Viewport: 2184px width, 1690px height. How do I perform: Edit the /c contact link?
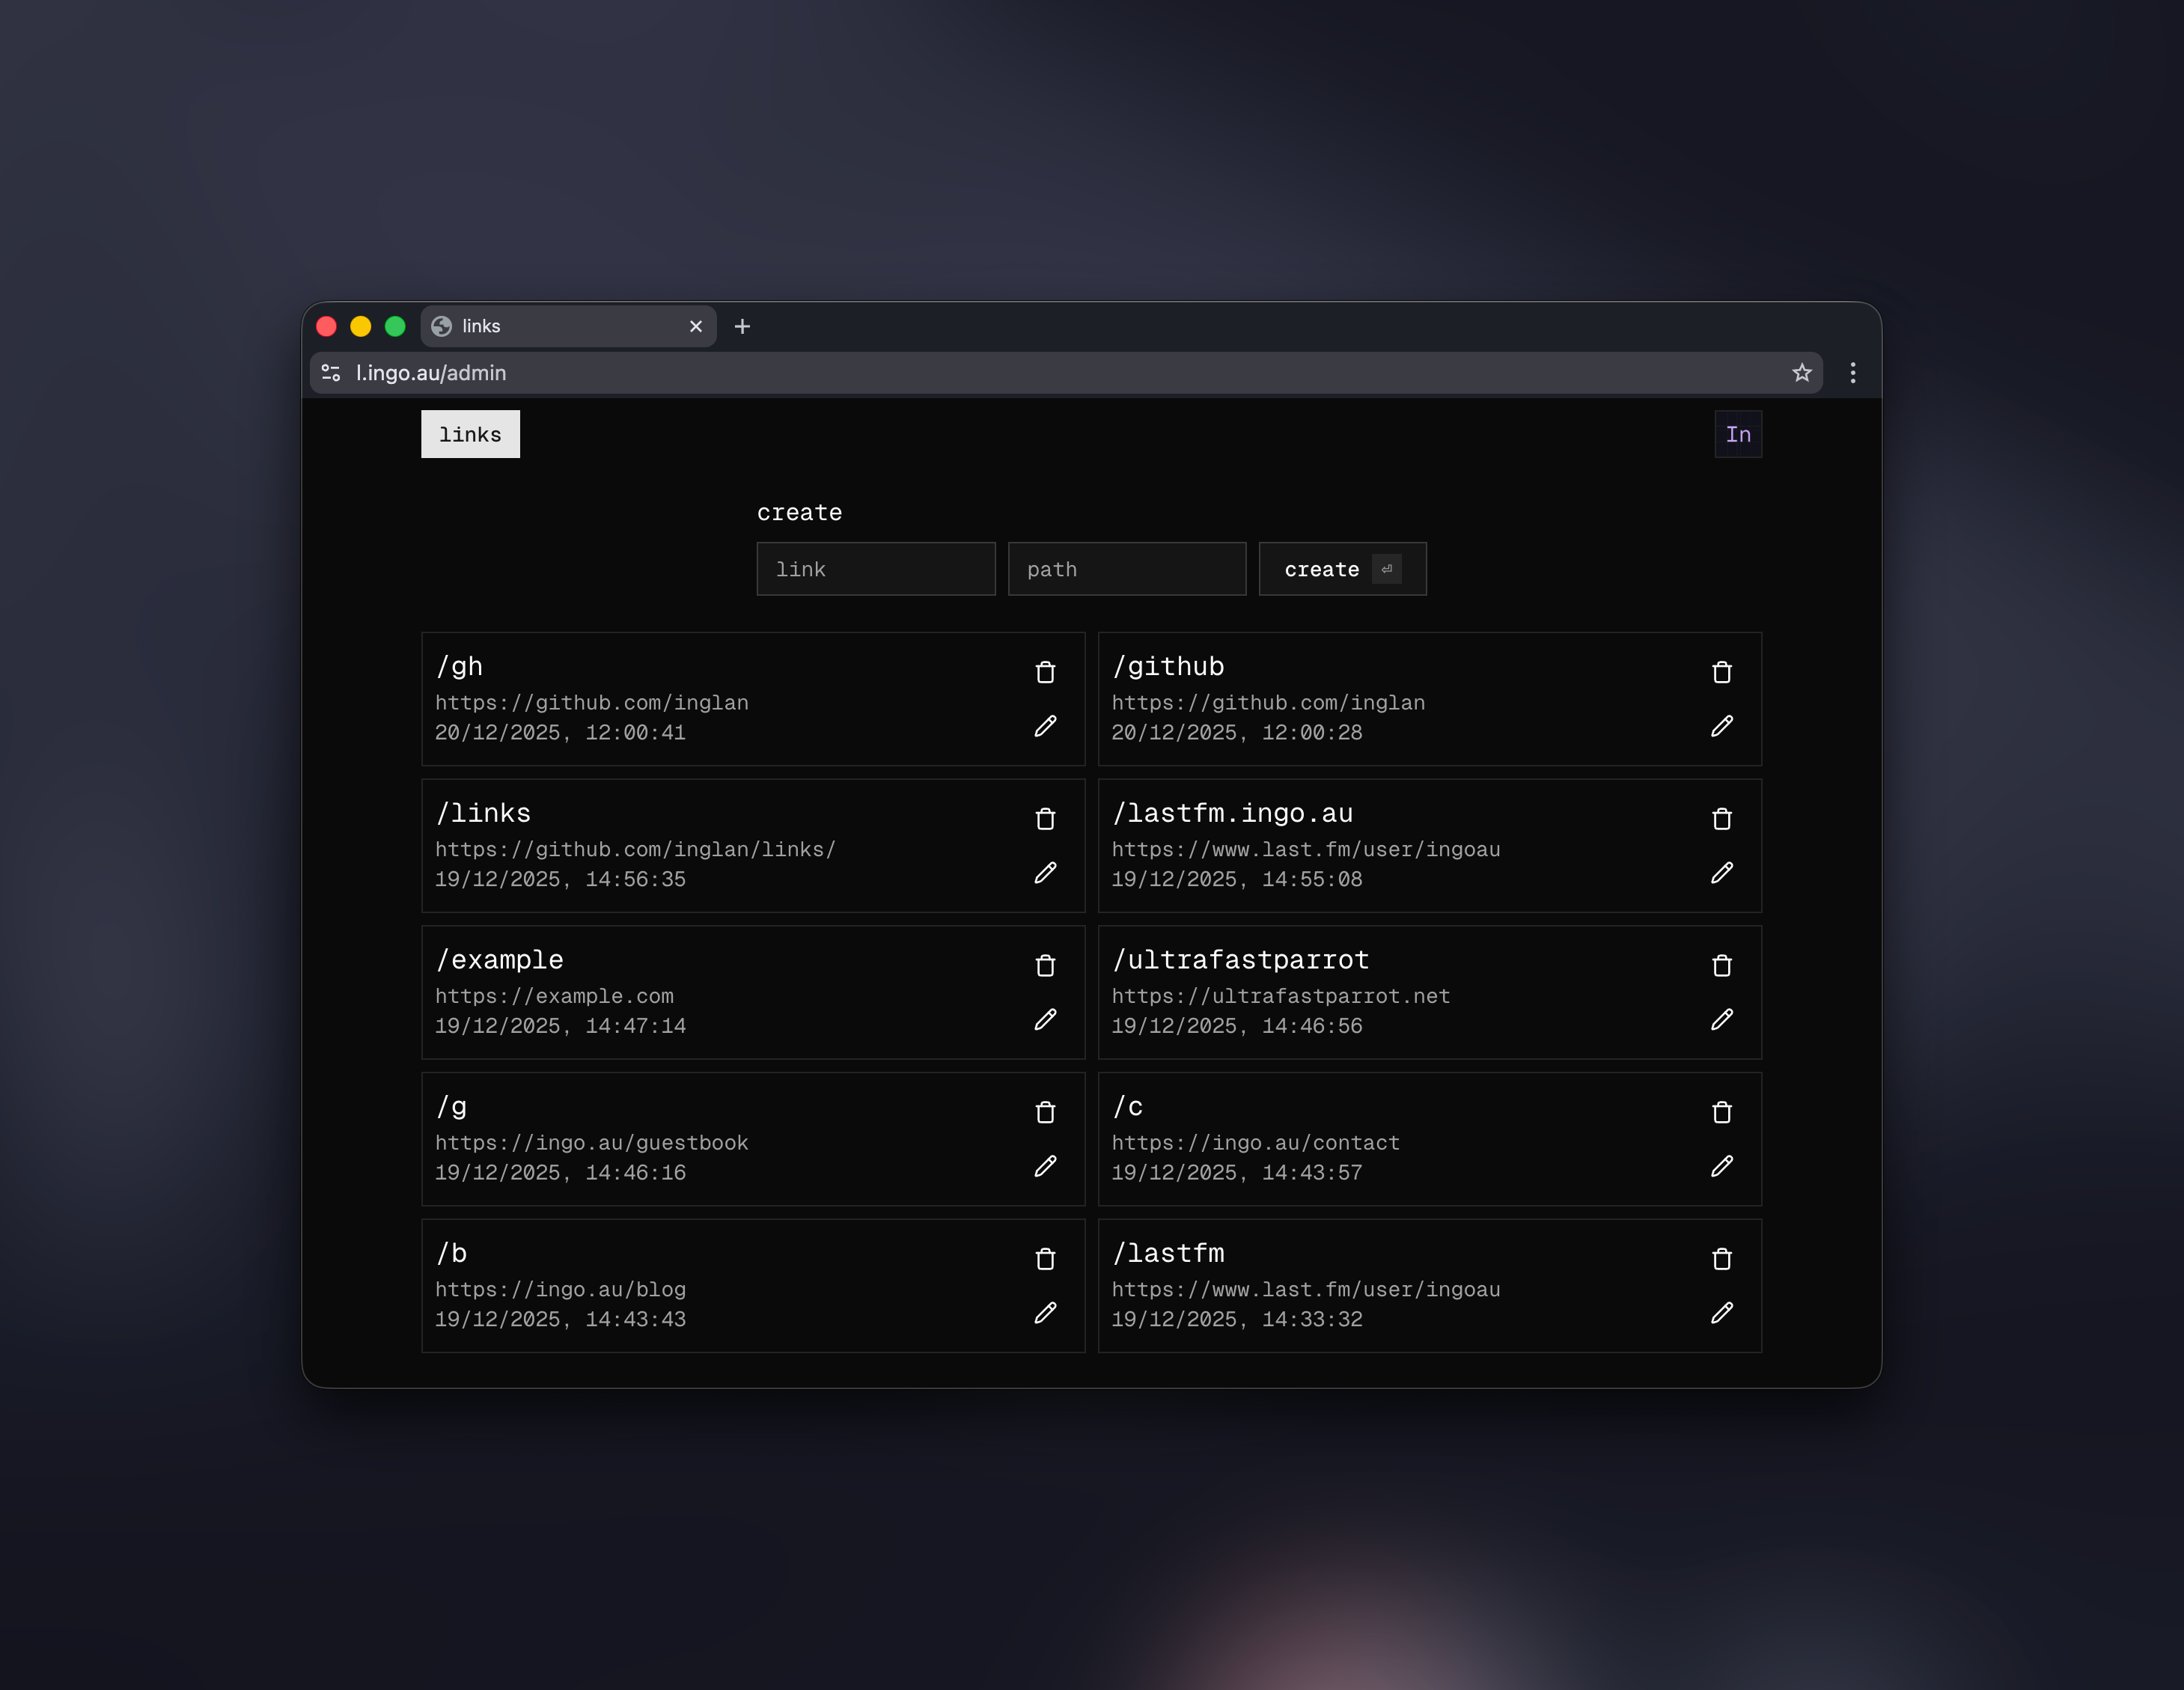(1721, 1166)
